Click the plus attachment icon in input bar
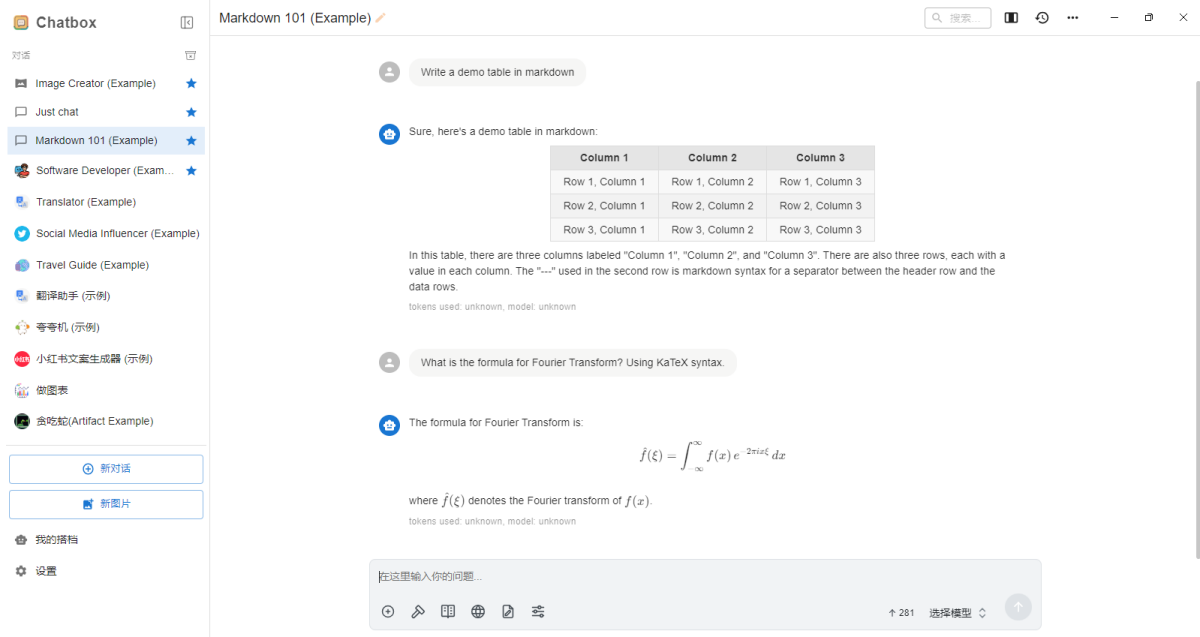 388,612
